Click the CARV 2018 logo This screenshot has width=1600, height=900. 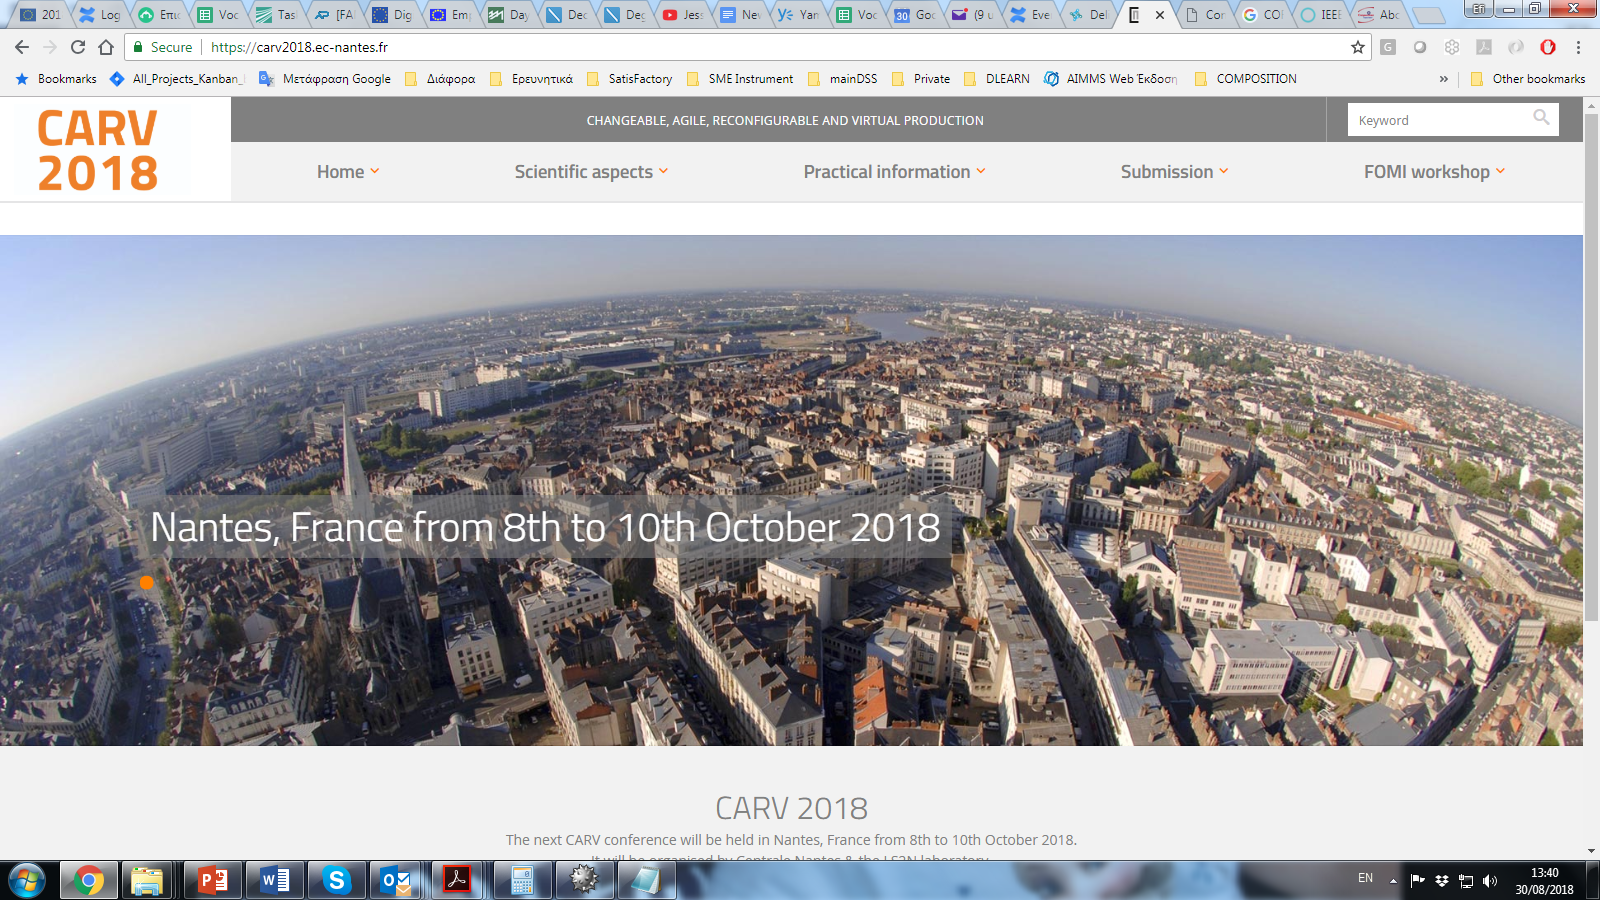click(98, 150)
